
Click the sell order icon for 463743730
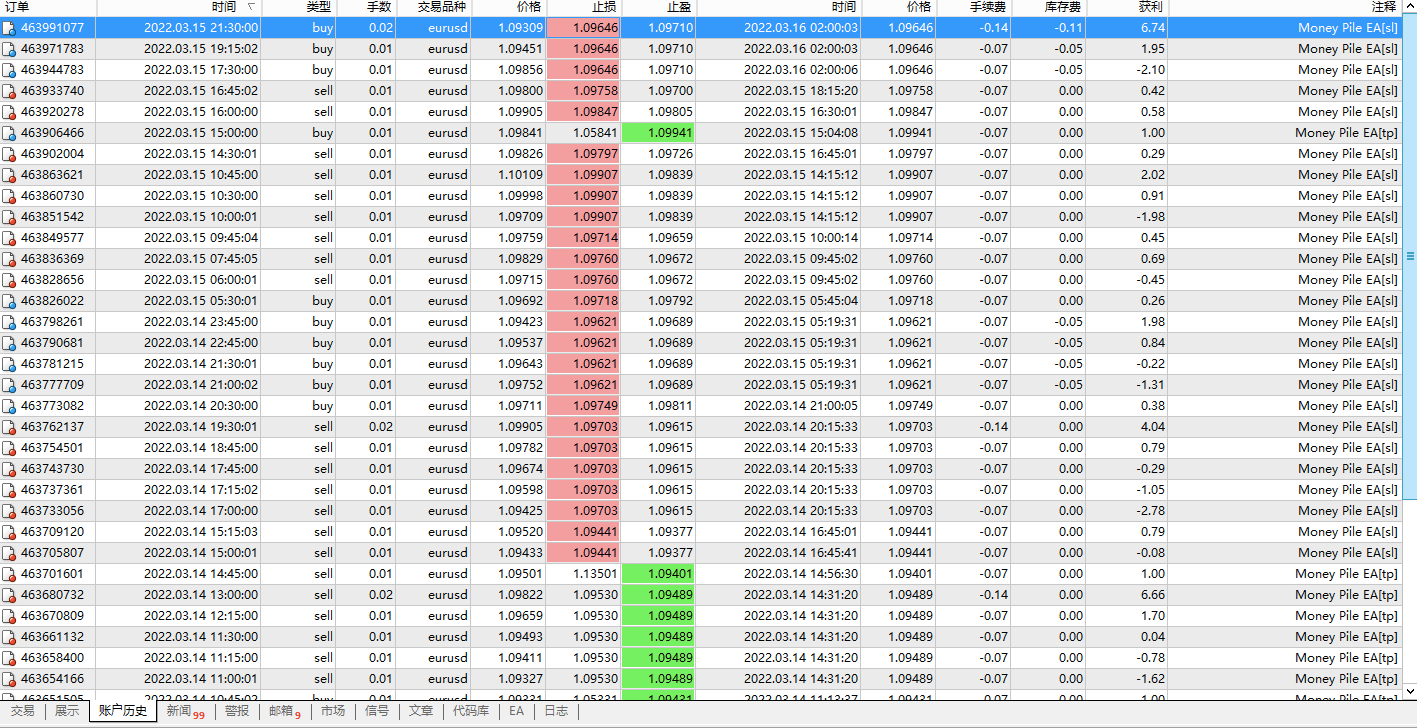[x=9, y=469]
